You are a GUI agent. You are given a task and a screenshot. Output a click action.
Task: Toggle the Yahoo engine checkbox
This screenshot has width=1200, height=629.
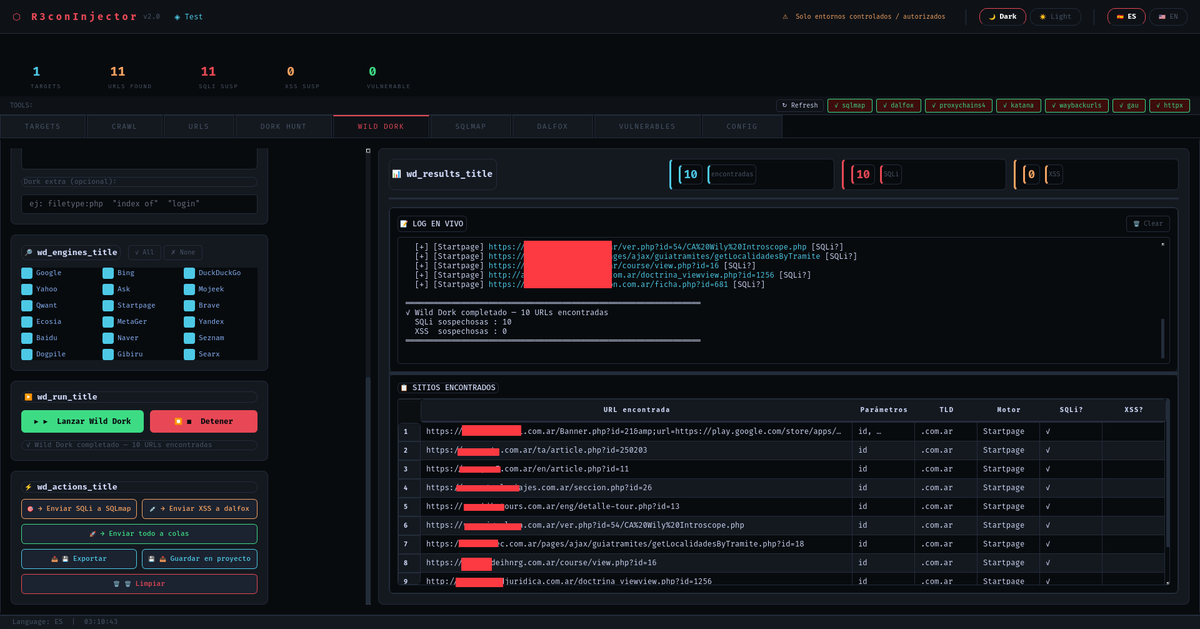27,289
